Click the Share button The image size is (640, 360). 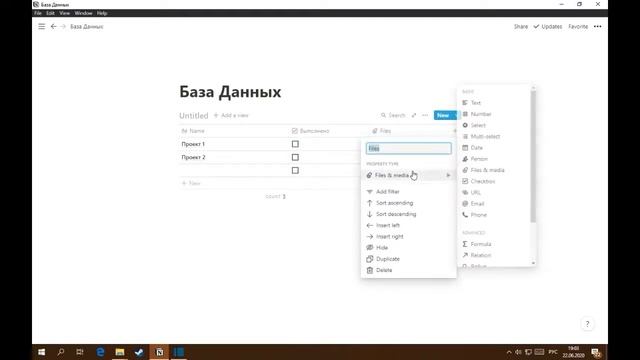[521, 27]
